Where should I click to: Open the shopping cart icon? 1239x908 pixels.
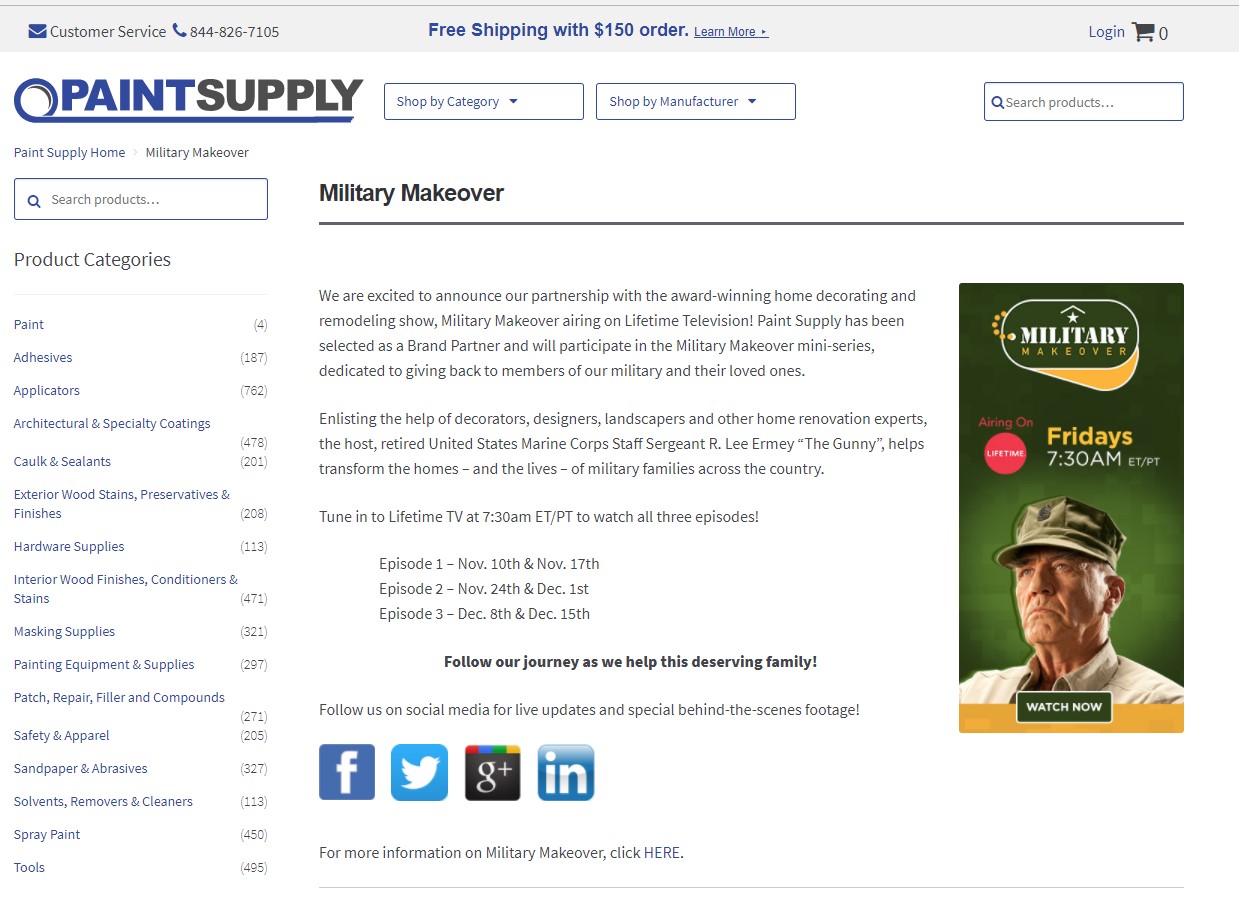coord(1142,32)
